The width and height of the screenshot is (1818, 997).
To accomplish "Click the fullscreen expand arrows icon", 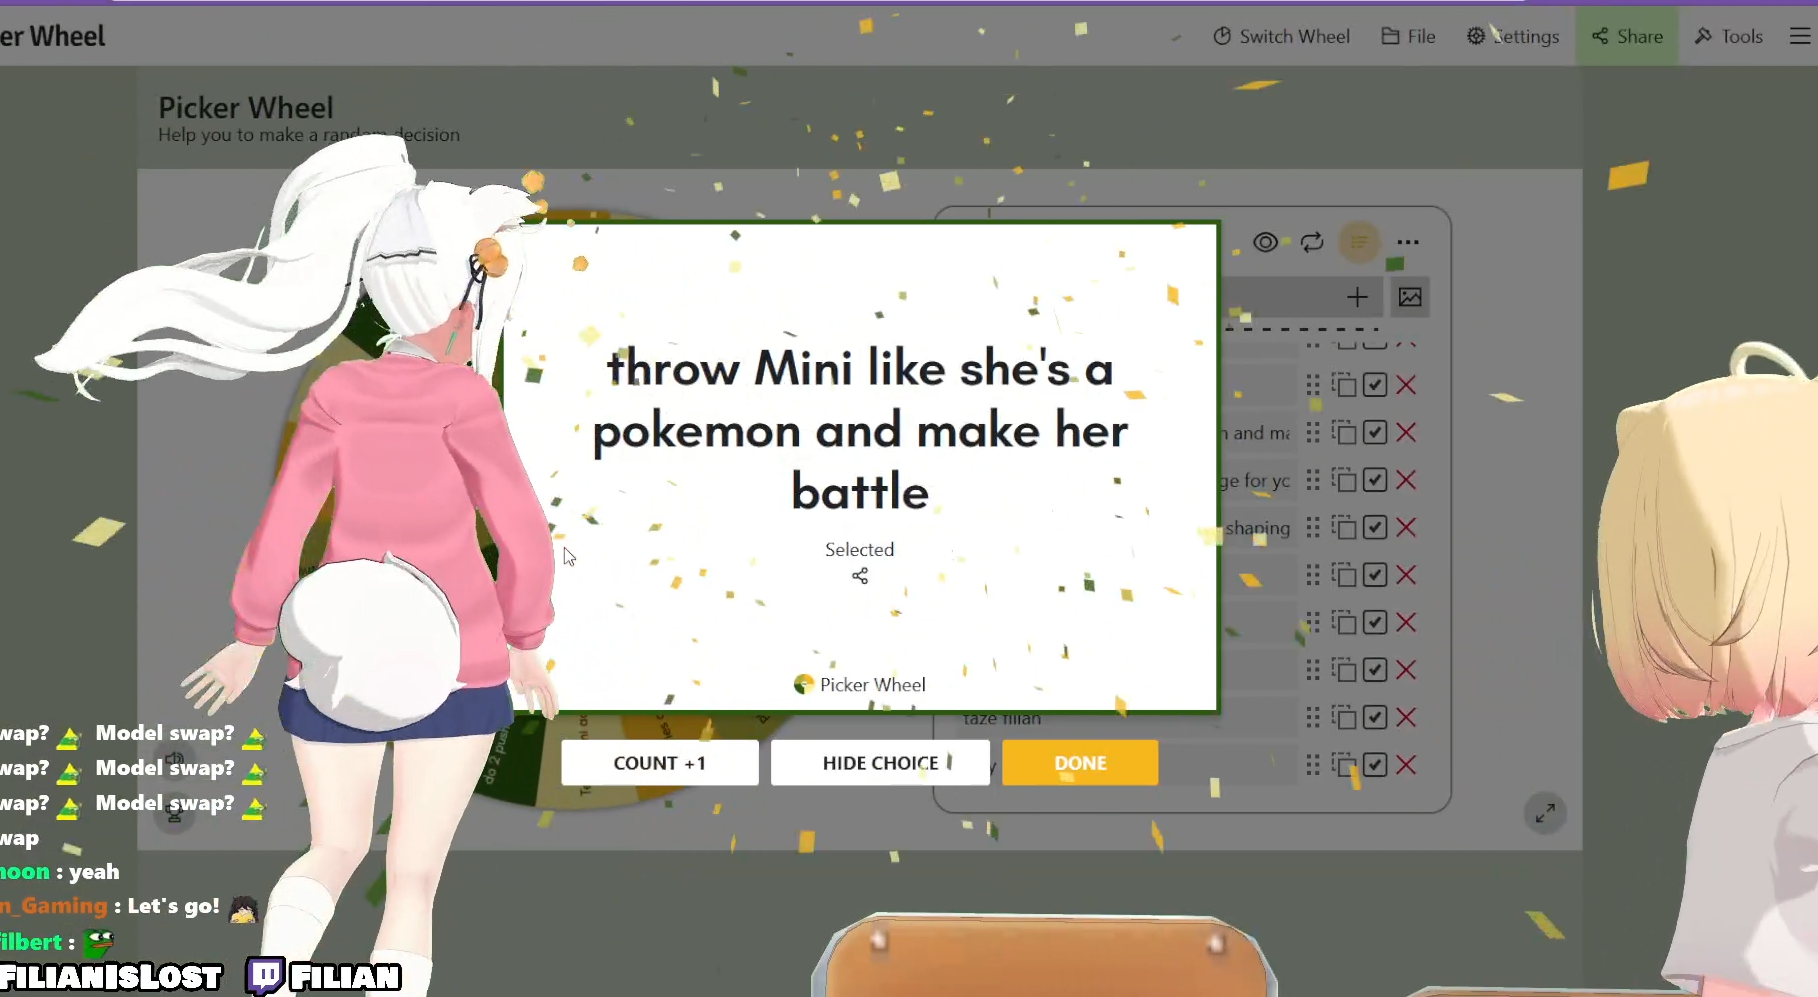I will tap(1545, 813).
